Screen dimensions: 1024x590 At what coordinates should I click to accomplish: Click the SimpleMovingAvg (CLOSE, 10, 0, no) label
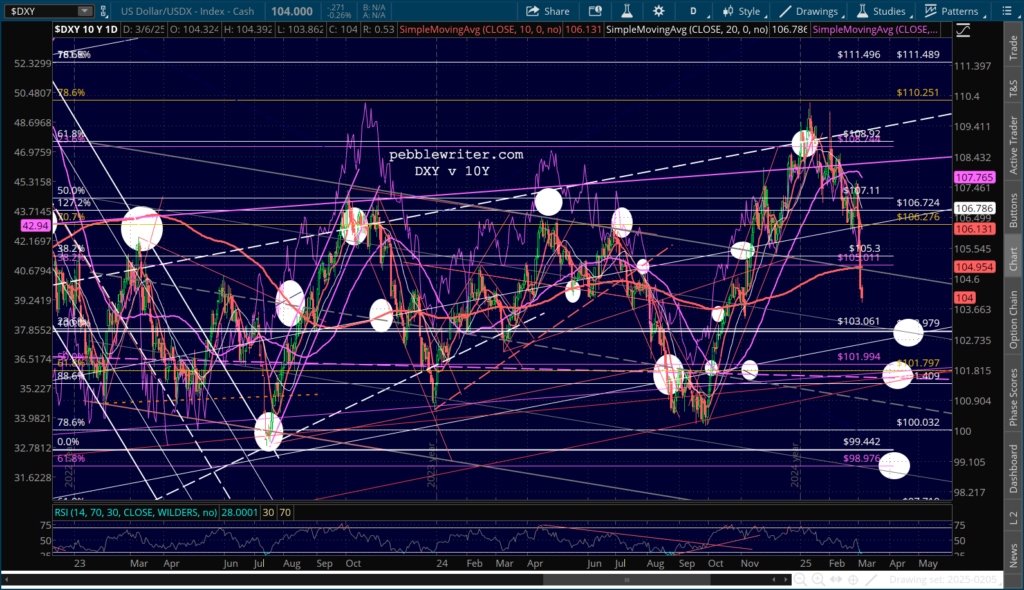480,29
